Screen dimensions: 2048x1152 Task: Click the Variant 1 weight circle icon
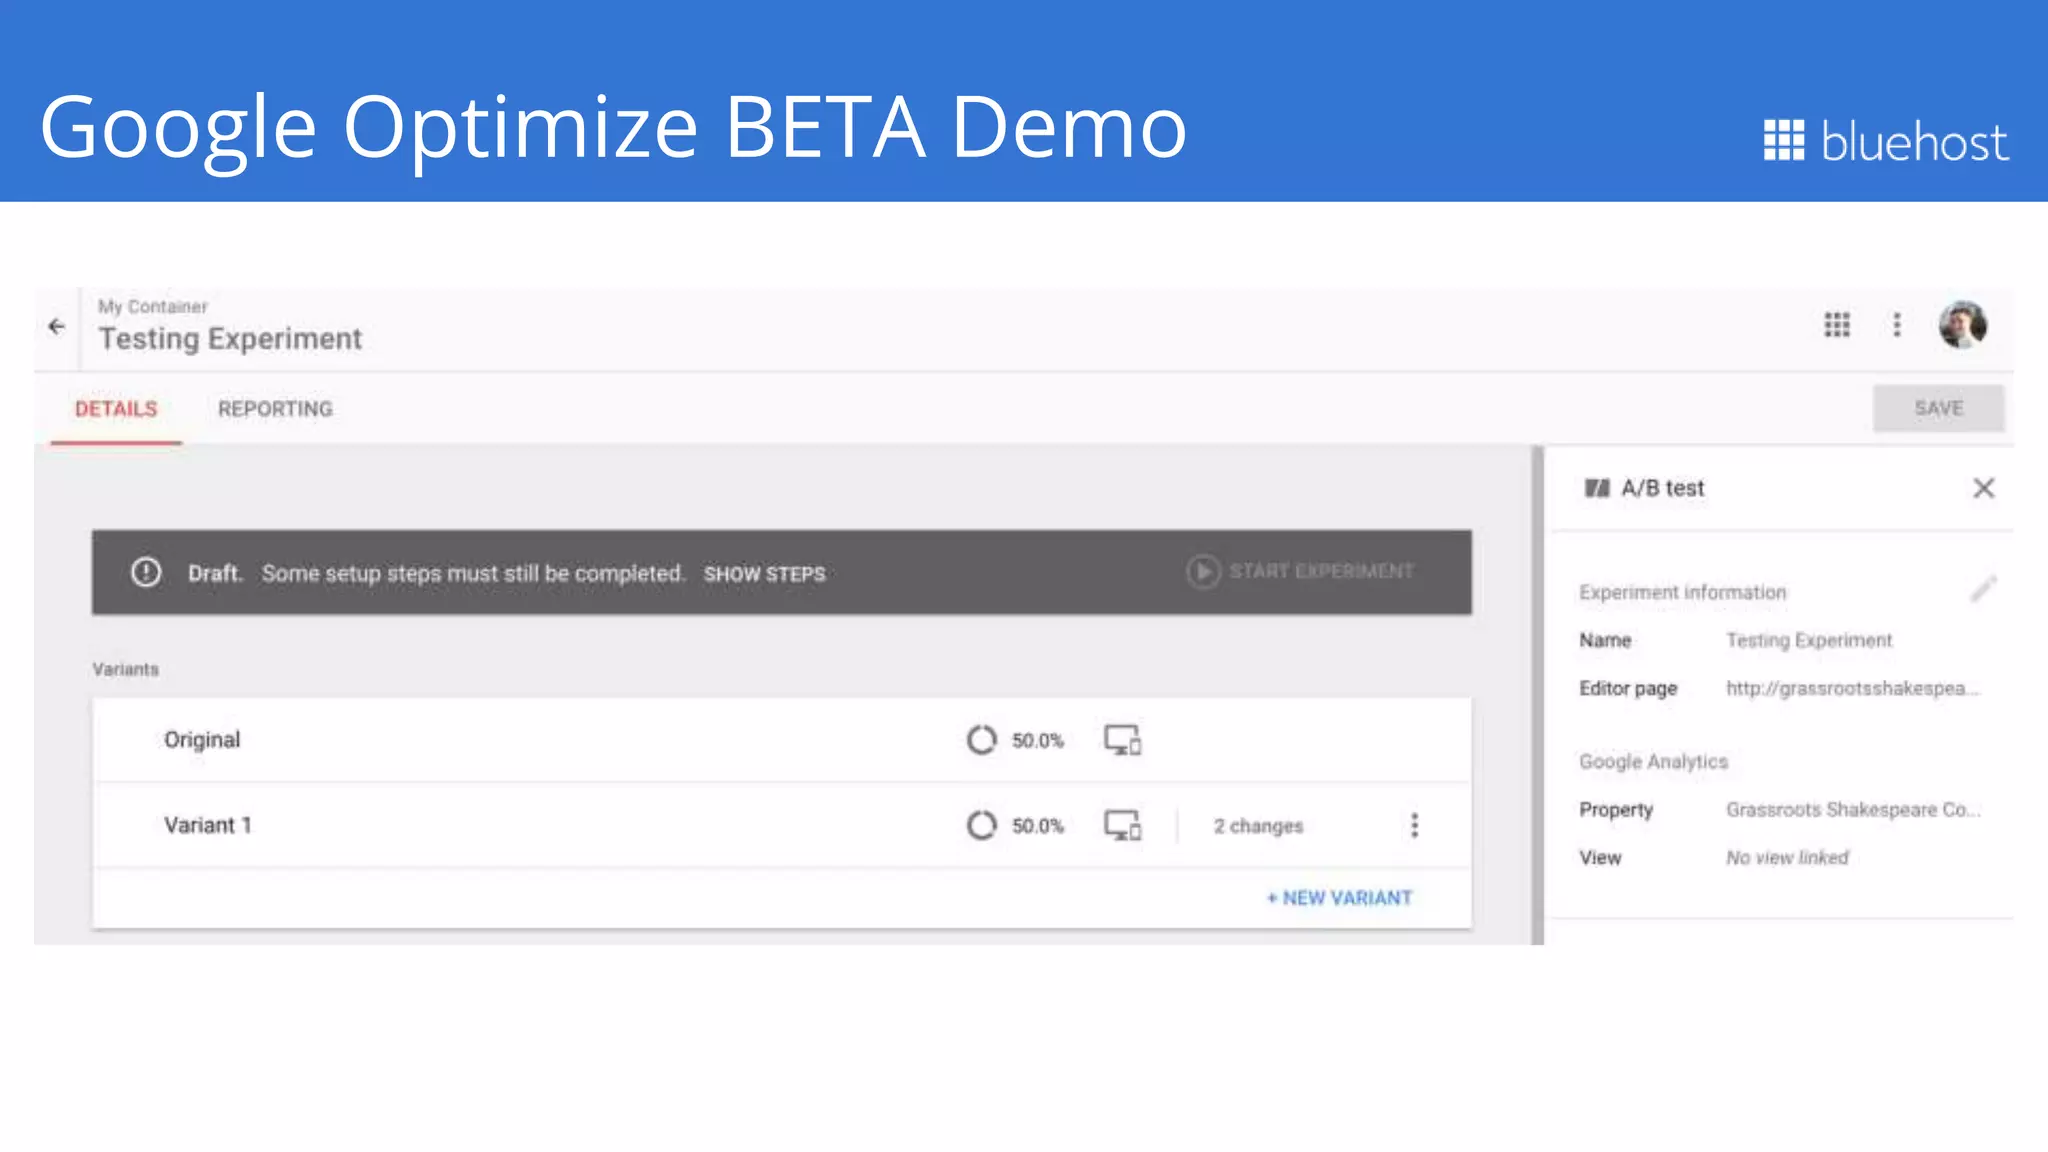pyautogui.click(x=982, y=825)
